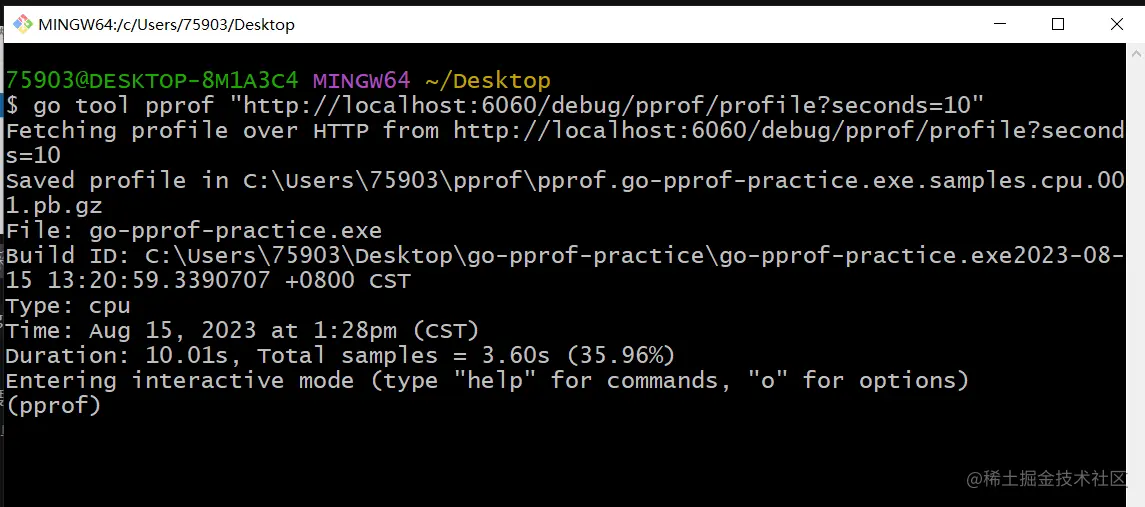Click the yellow ~/Desktop path text
Screen dimensions: 1145x507
click(x=488, y=80)
